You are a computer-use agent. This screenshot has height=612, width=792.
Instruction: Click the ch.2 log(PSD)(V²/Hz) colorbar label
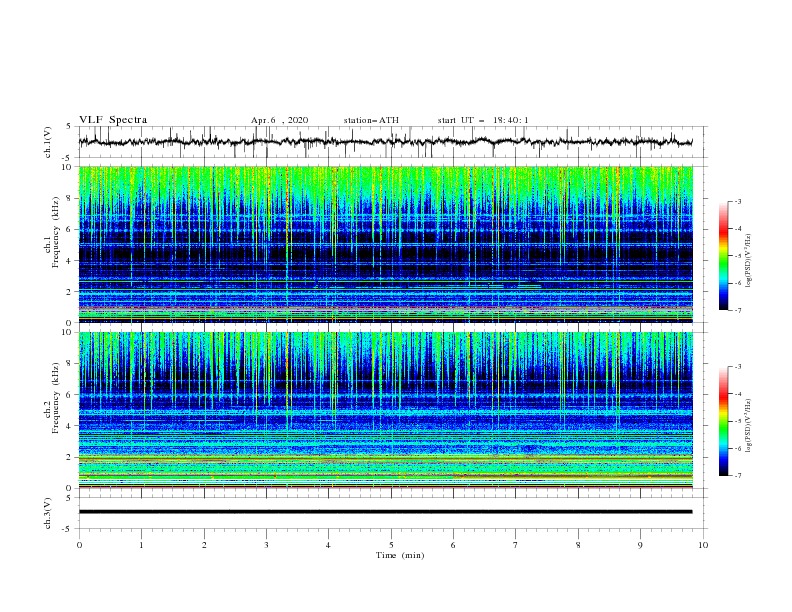point(749,426)
